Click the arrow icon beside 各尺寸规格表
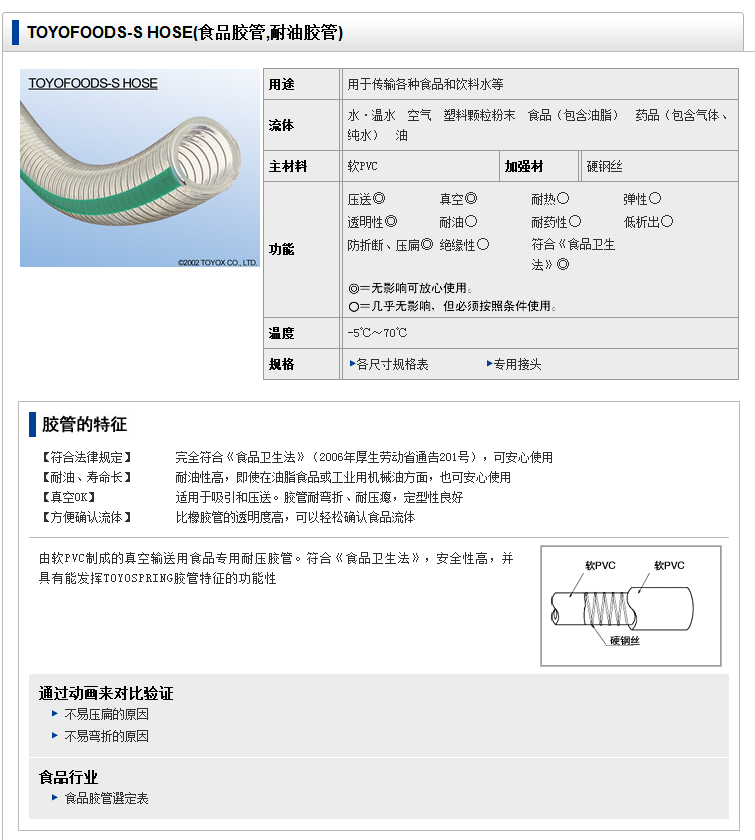This screenshot has width=755, height=840. click(x=352, y=364)
